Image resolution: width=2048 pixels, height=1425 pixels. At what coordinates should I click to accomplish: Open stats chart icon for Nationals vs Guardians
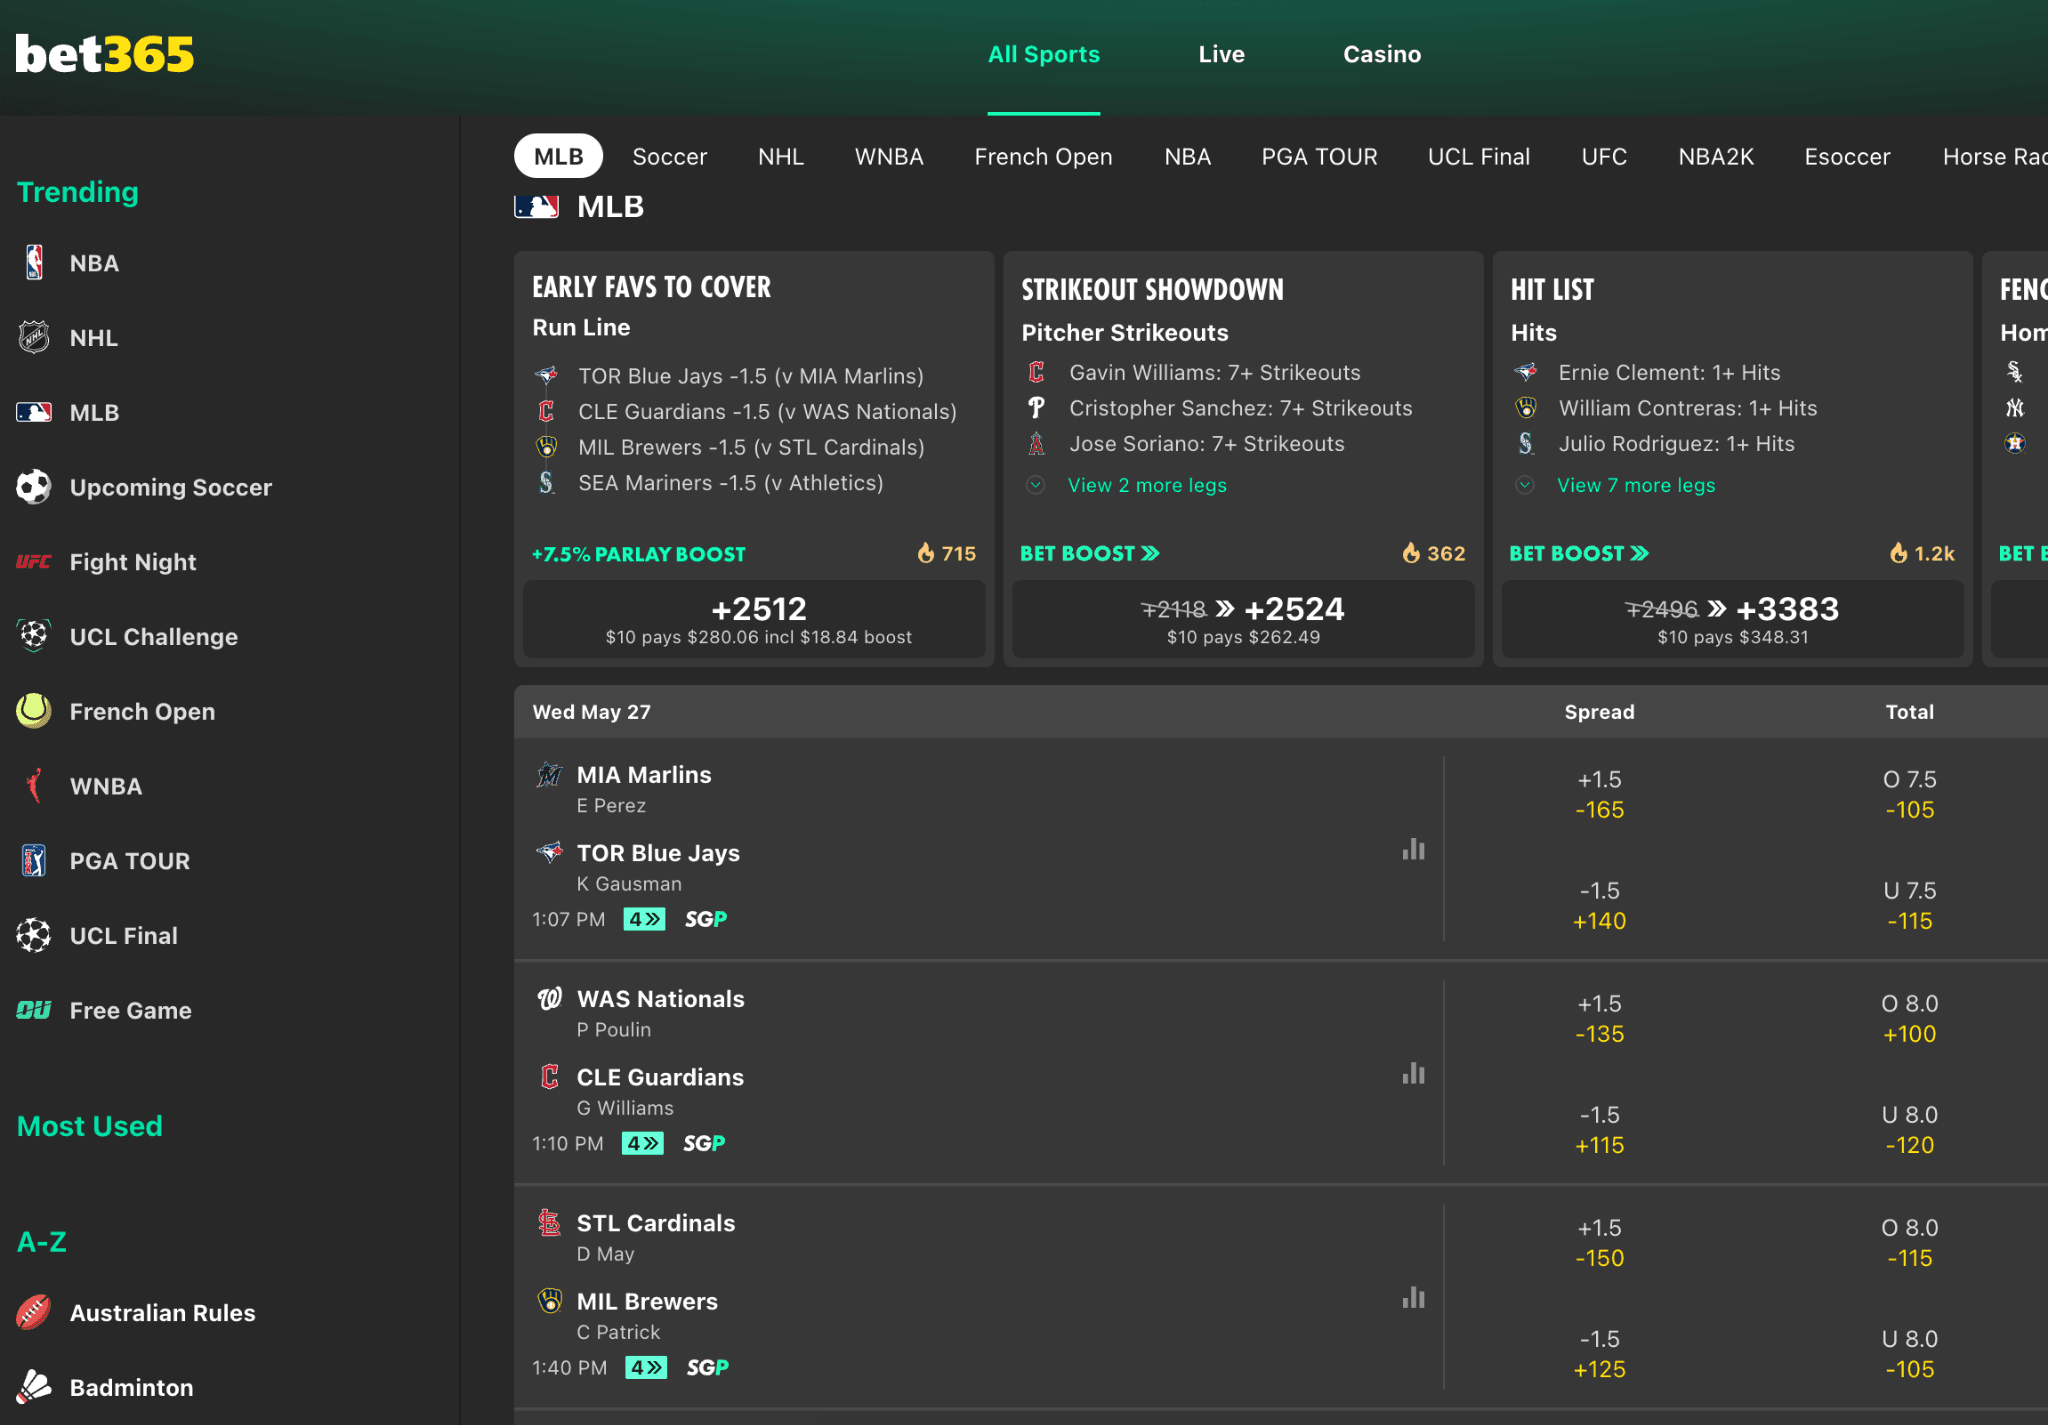click(1413, 1073)
